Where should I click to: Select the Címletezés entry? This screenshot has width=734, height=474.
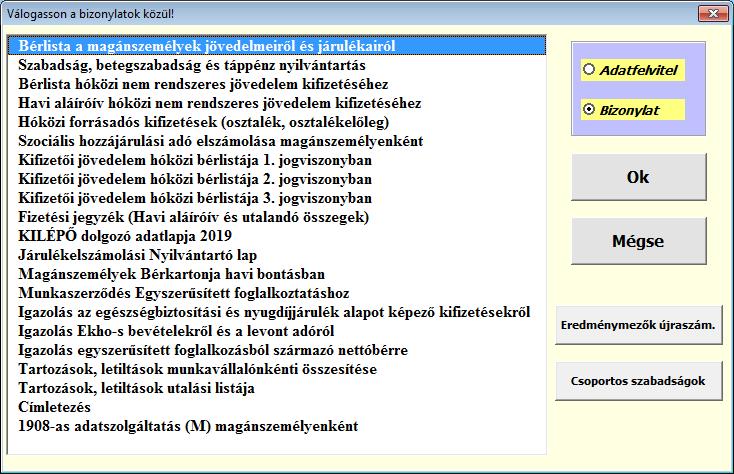pos(277,407)
